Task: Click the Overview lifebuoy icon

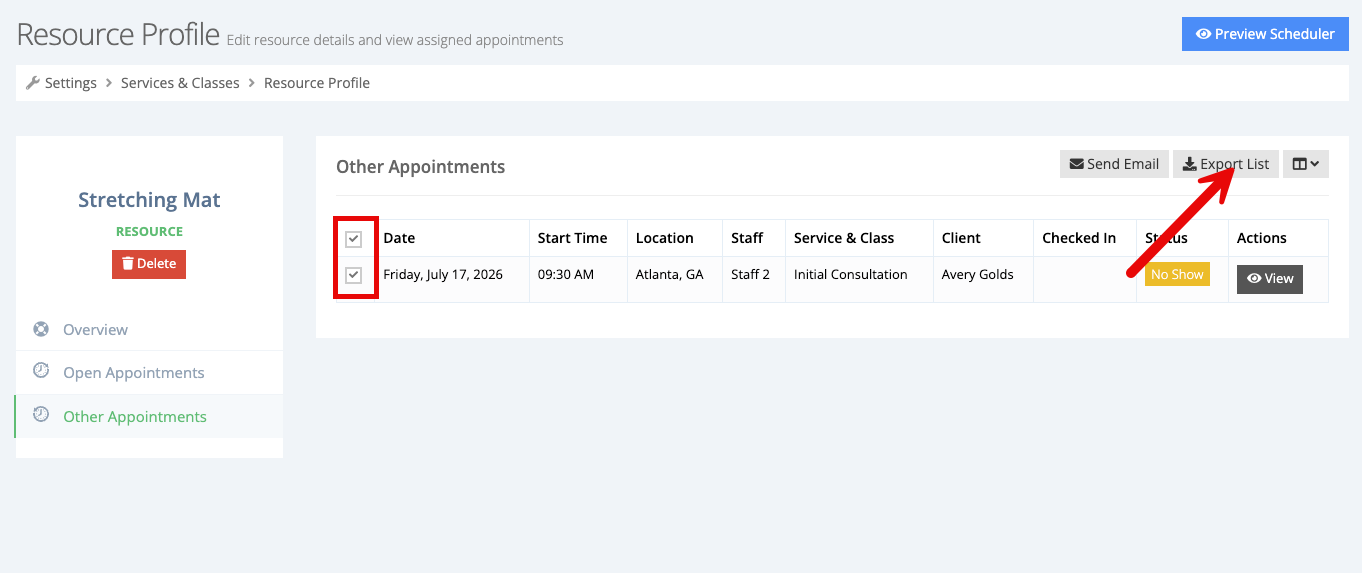Action: (x=41, y=328)
